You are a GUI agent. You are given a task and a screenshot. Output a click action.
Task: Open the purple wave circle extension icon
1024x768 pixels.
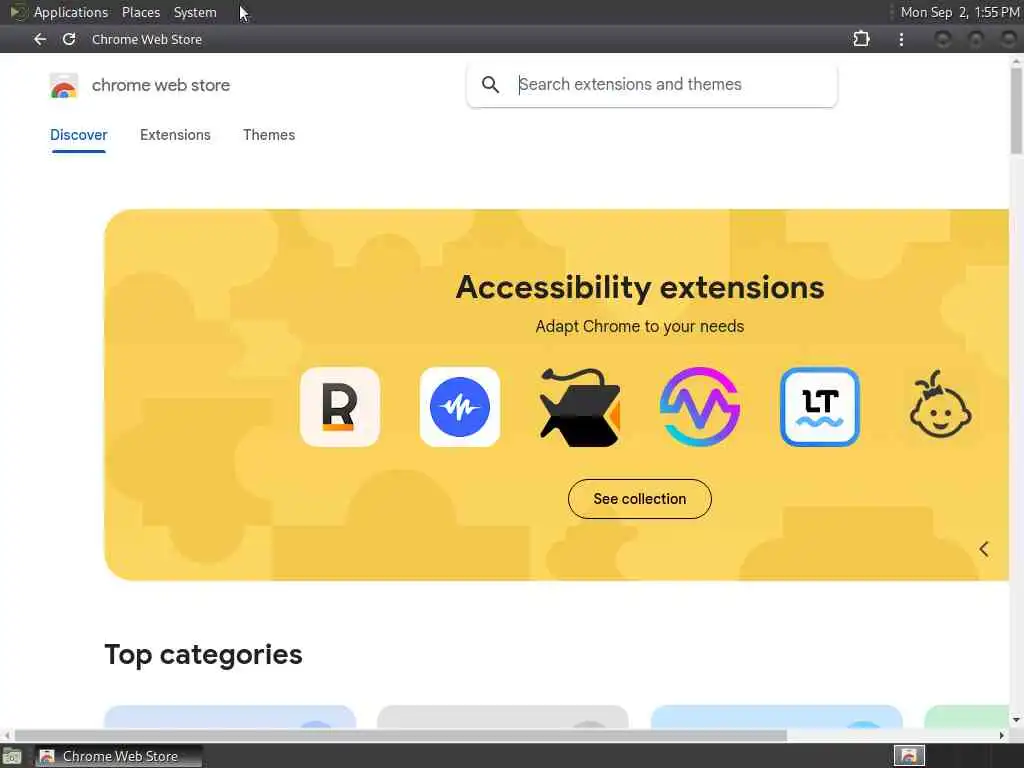tap(700, 407)
